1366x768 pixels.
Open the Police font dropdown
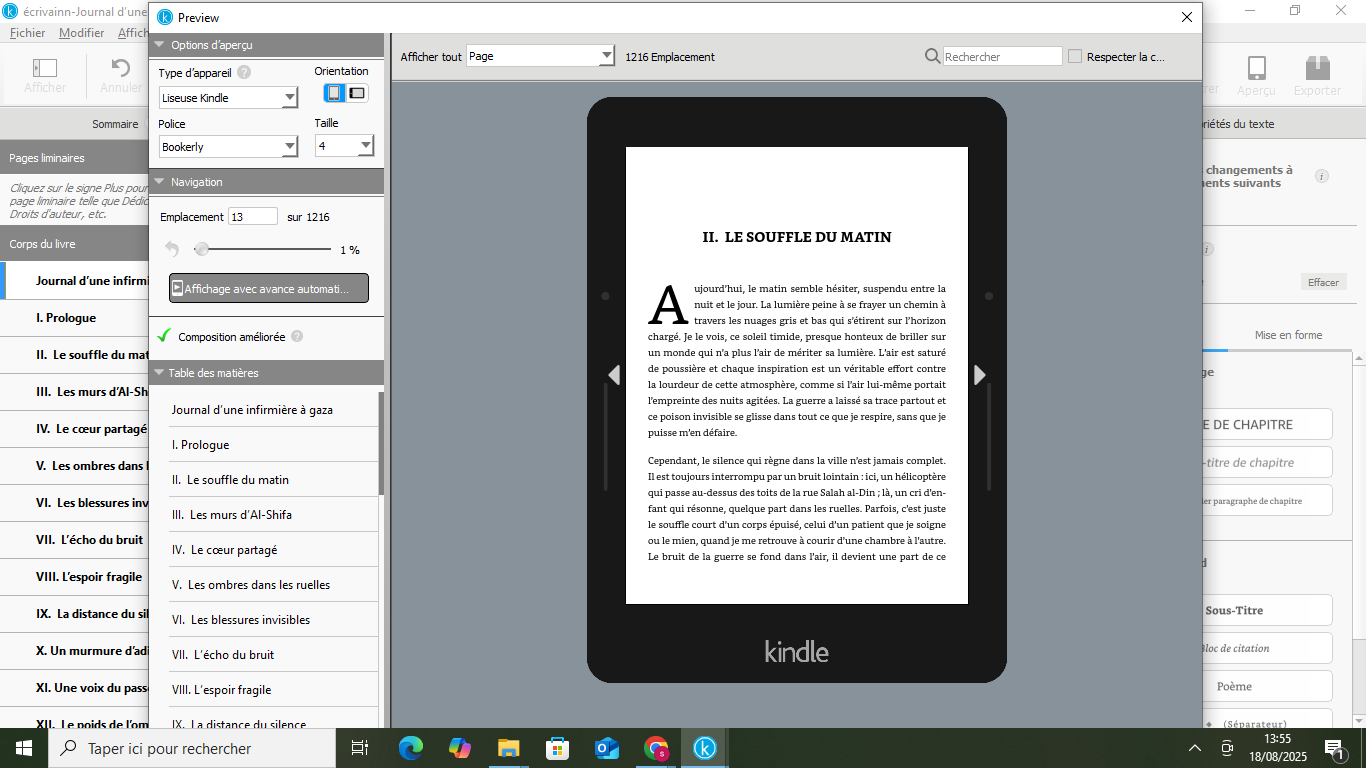pos(229,147)
